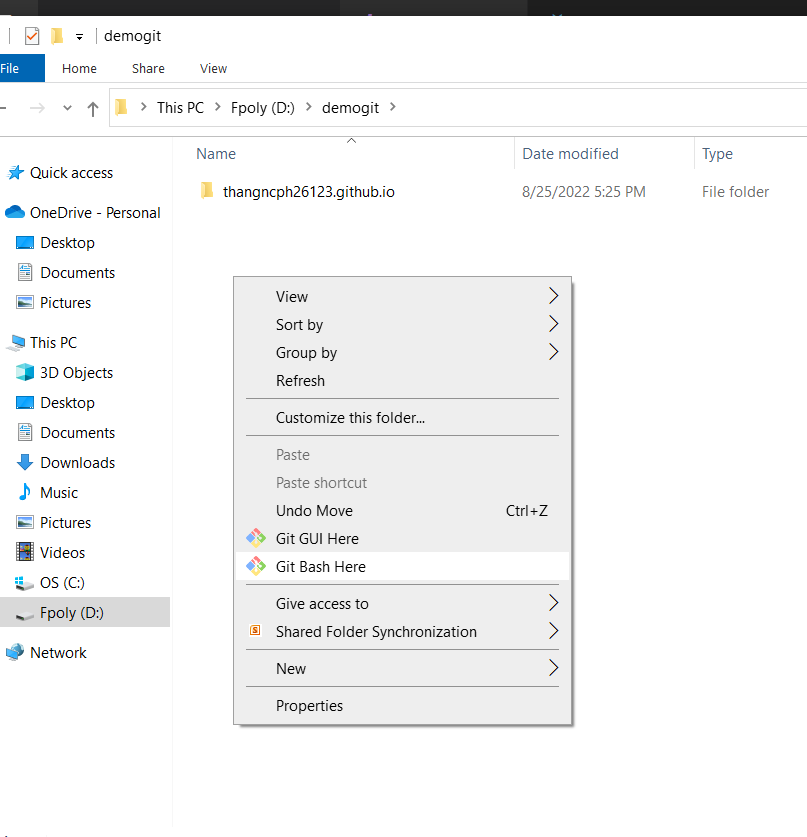Viewport: 807px width, 837px height.
Task: Select Network in navigation pane
Action: pos(58,652)
